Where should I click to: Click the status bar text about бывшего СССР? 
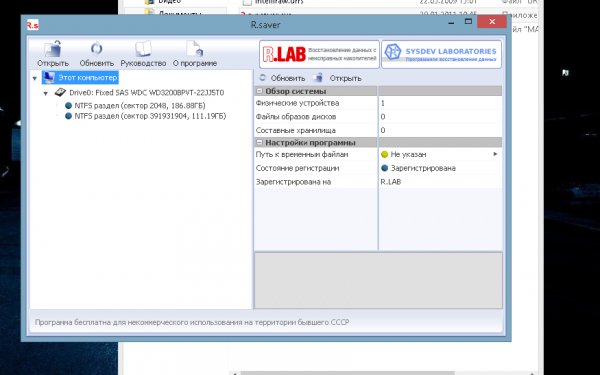(192, 322)
